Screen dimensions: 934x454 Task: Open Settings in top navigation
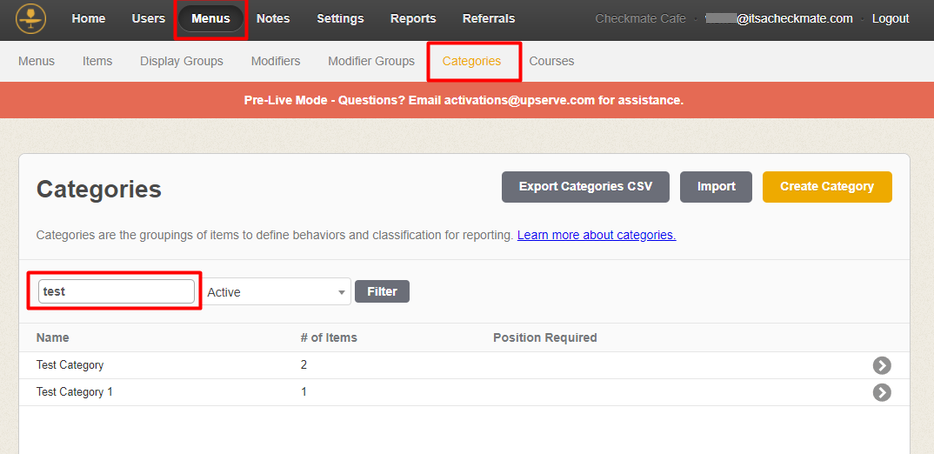click(340, 19)
